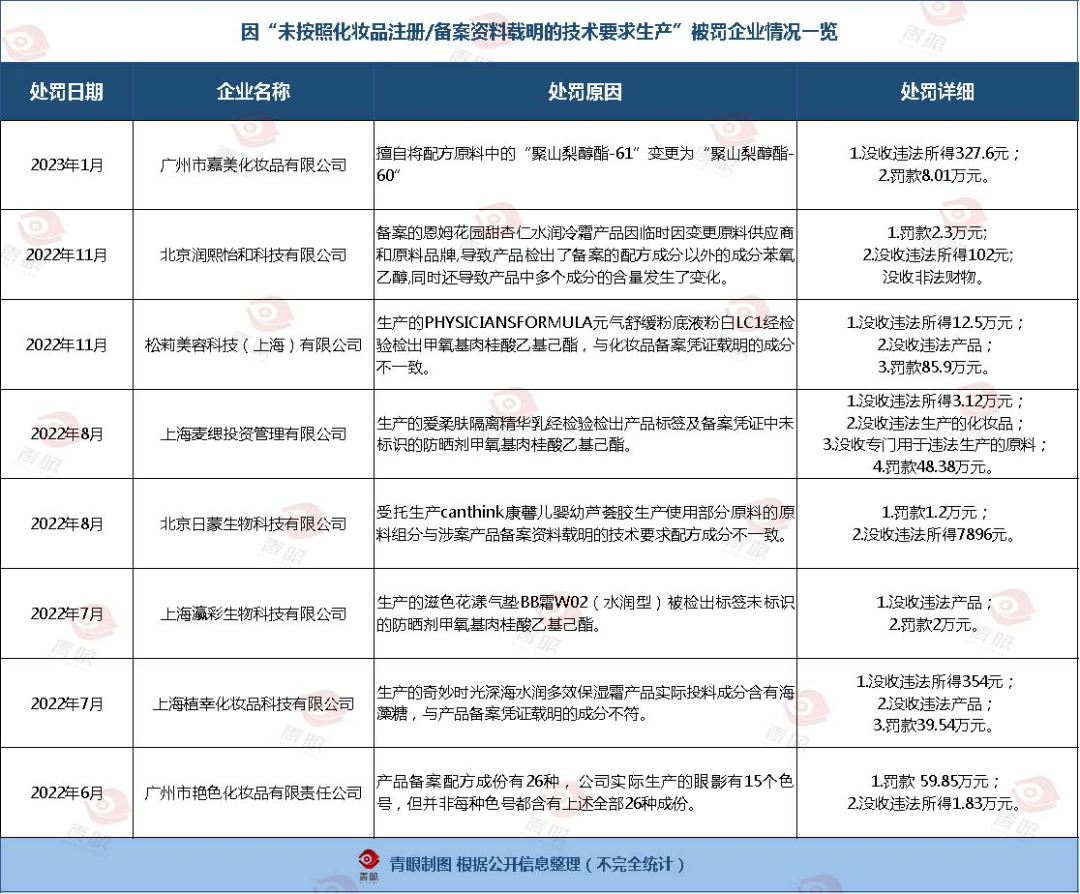Click company name 北京润熙怡和科技有限公司

click(253, 255)
